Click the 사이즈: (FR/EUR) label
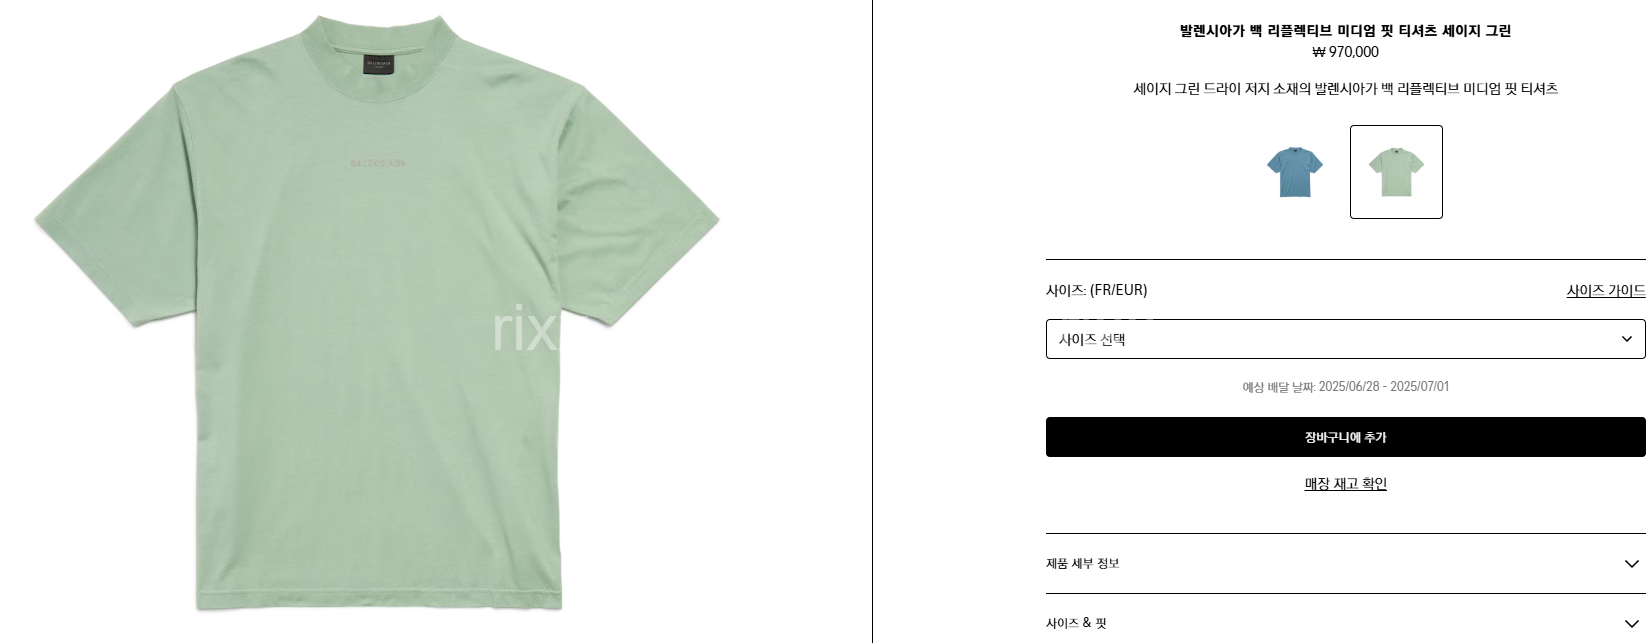1648x643 pixels. click(1096, 290)
